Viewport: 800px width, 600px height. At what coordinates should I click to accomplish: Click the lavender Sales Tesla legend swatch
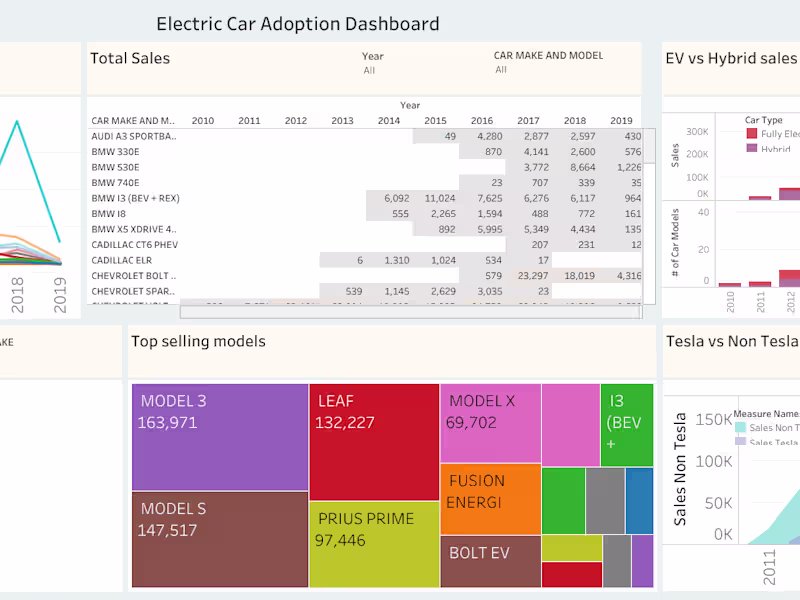point(740,441)
